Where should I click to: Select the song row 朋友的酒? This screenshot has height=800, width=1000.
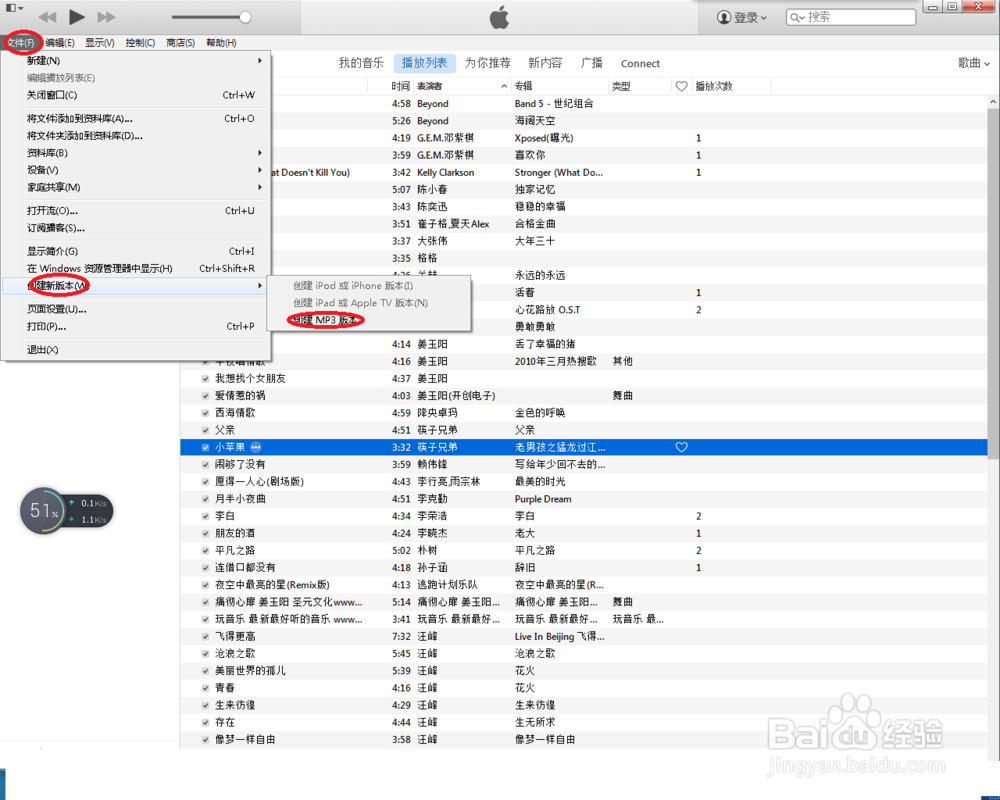584,533
